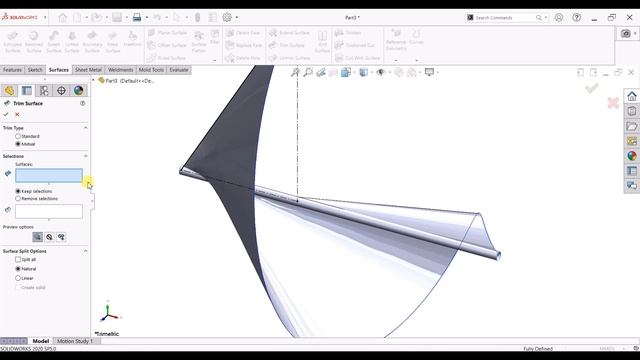Open Custom Properties task pane icon

[632, 171]
